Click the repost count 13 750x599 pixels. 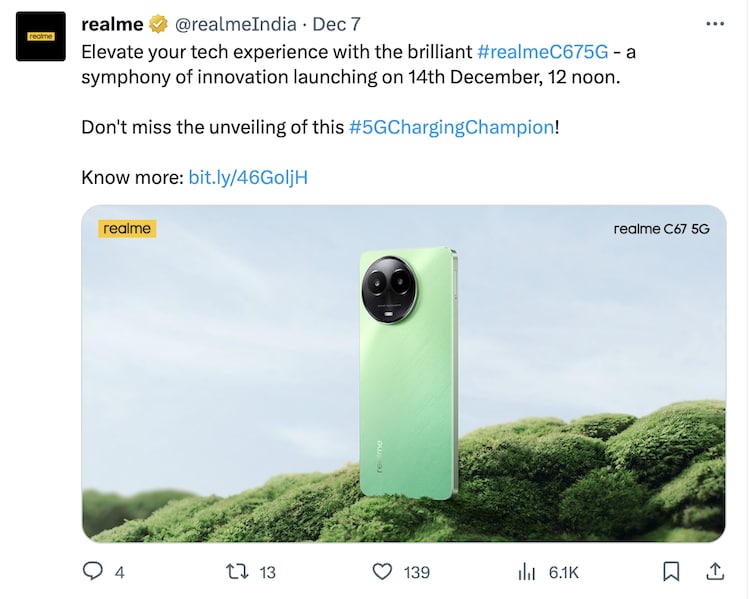[267, 572]
